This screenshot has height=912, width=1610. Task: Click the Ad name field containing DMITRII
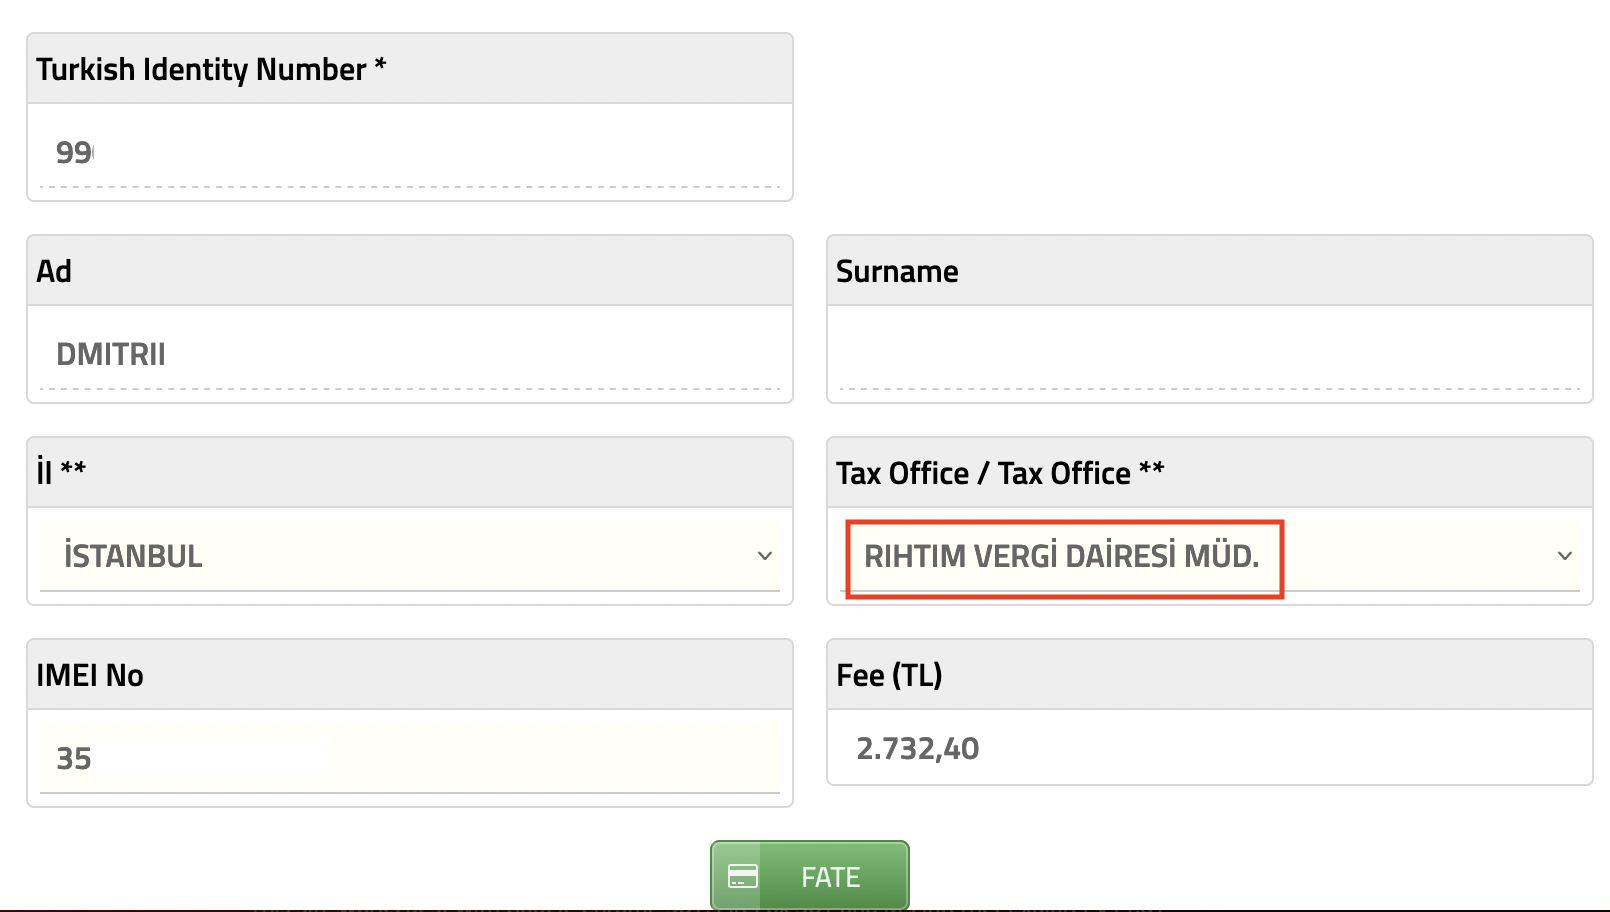pyautogui.click(x=410, y=355)
